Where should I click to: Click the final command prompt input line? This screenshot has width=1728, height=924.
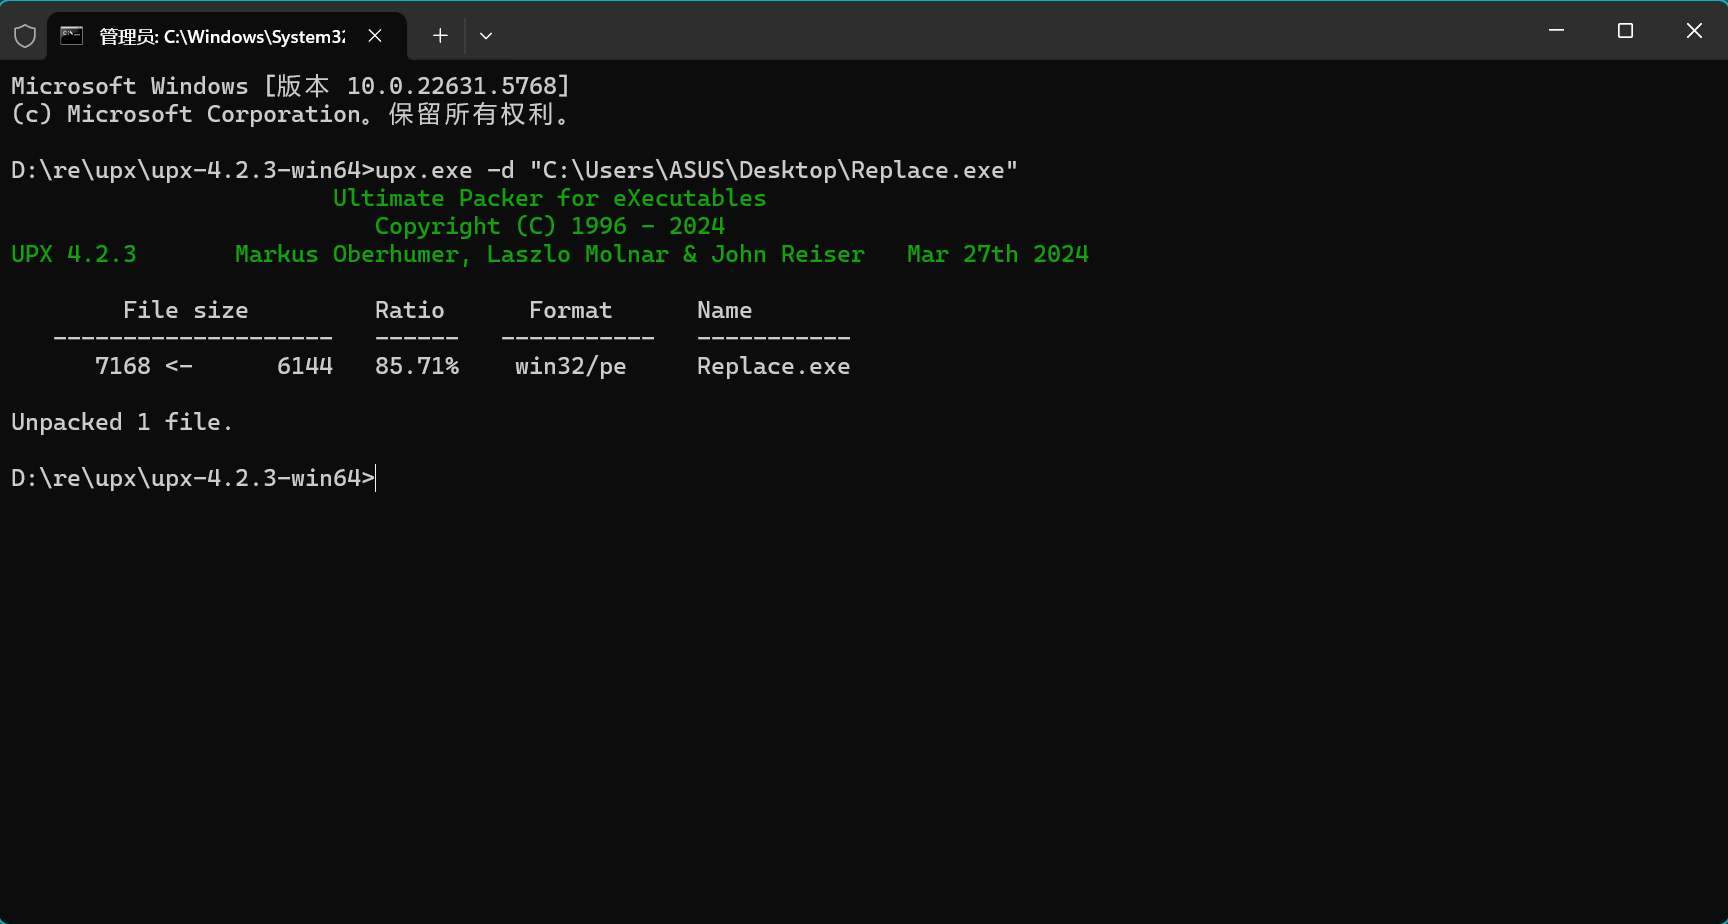click(x=194, y=478)
